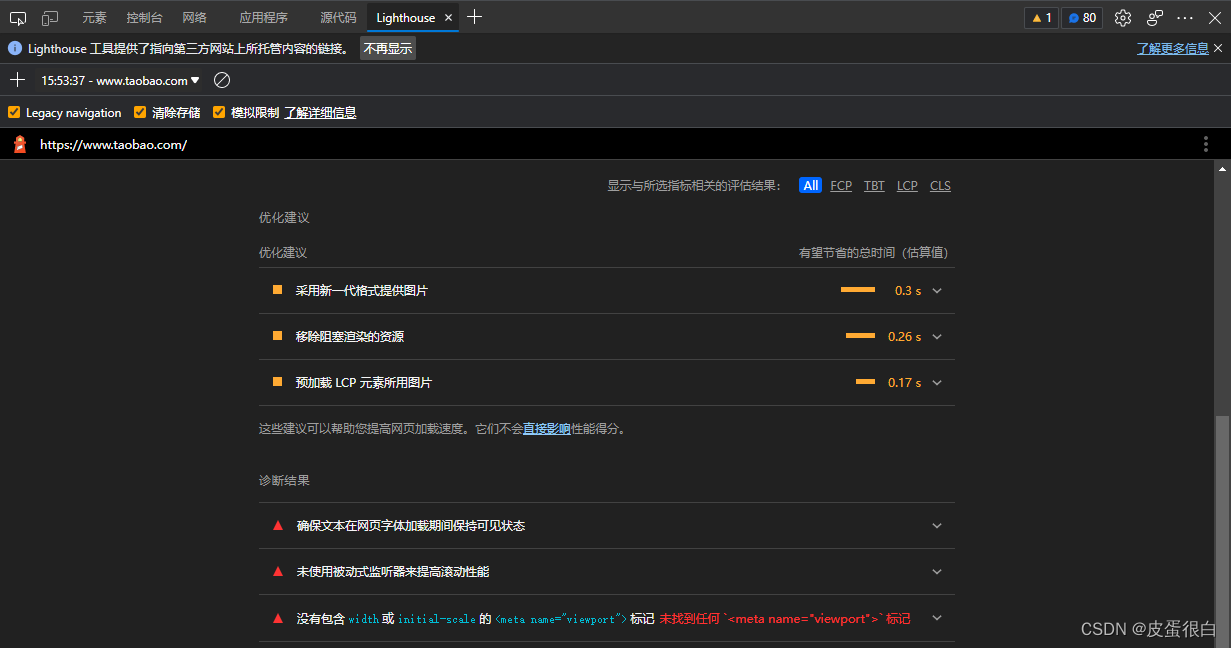Click the 0.3 s savings bar
The image size is (1231, 648).
tap(858, 290)
